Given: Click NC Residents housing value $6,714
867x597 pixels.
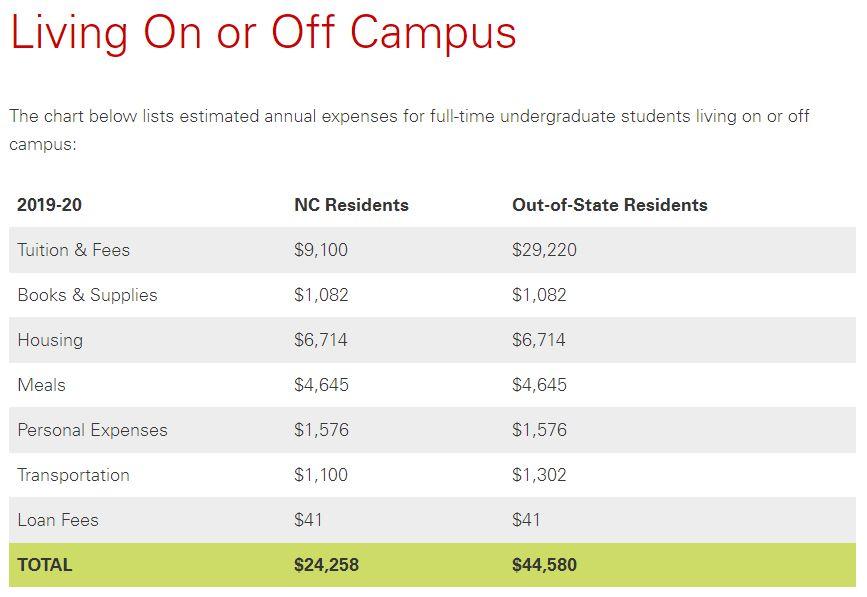Looking at the screenshot, I should [x=321, y=340].
